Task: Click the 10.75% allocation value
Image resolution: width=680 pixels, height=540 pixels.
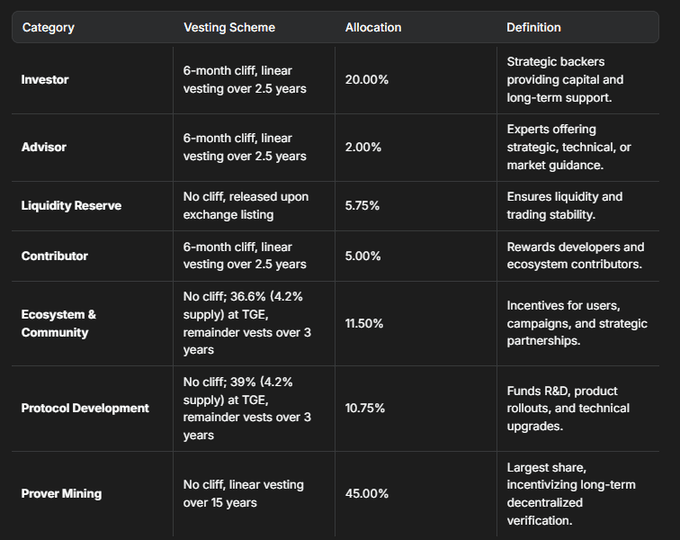Action: (367, 408)
